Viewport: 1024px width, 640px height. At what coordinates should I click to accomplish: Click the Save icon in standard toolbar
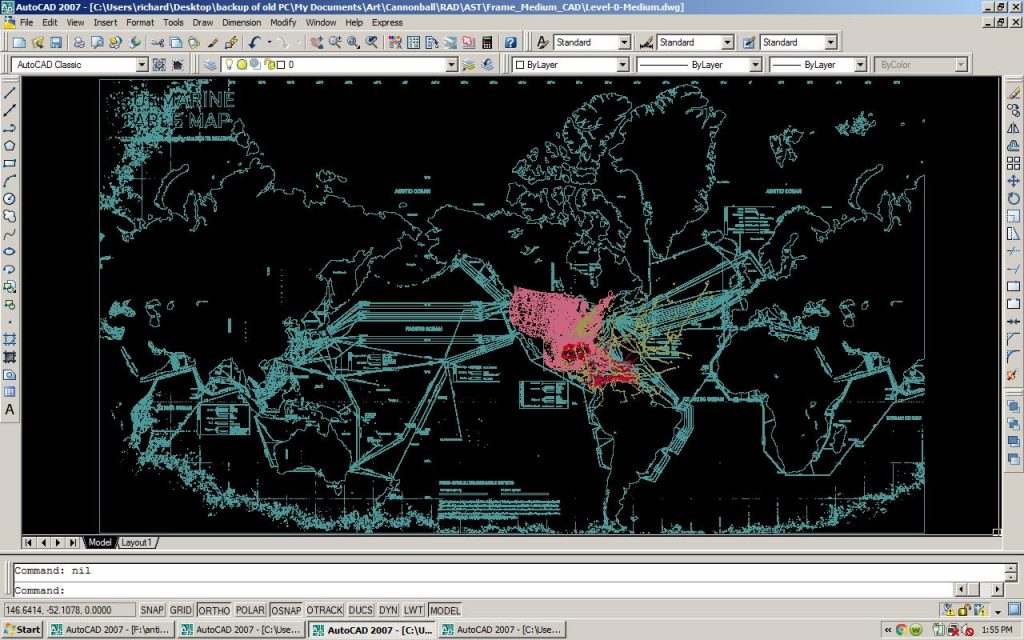[x=56, y=43]
